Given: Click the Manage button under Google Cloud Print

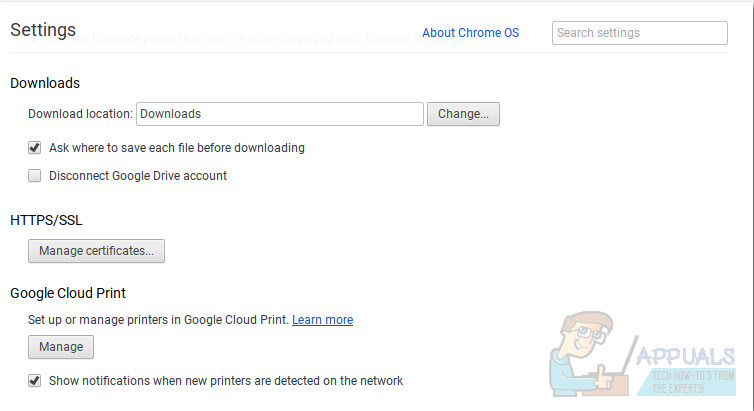Looking at the screenshot, I should (61, 347).
